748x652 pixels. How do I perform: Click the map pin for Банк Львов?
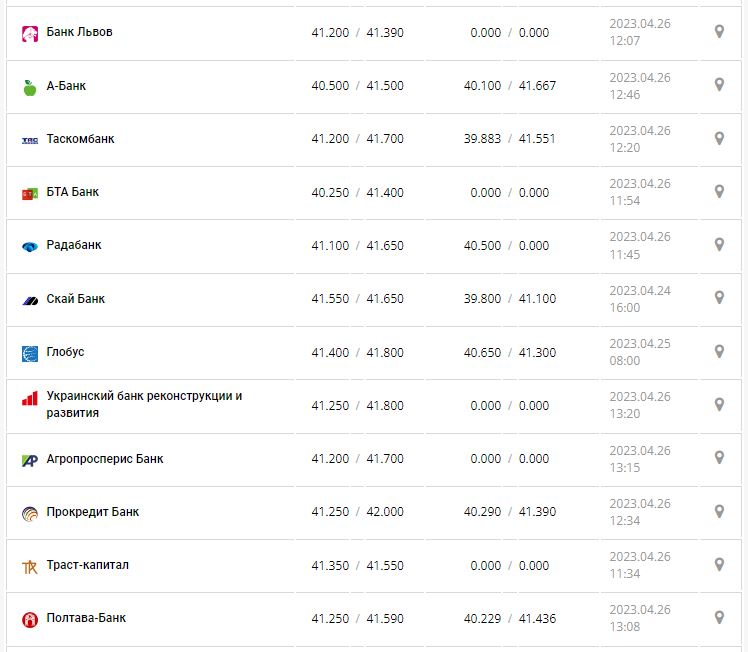pos(719,32)
